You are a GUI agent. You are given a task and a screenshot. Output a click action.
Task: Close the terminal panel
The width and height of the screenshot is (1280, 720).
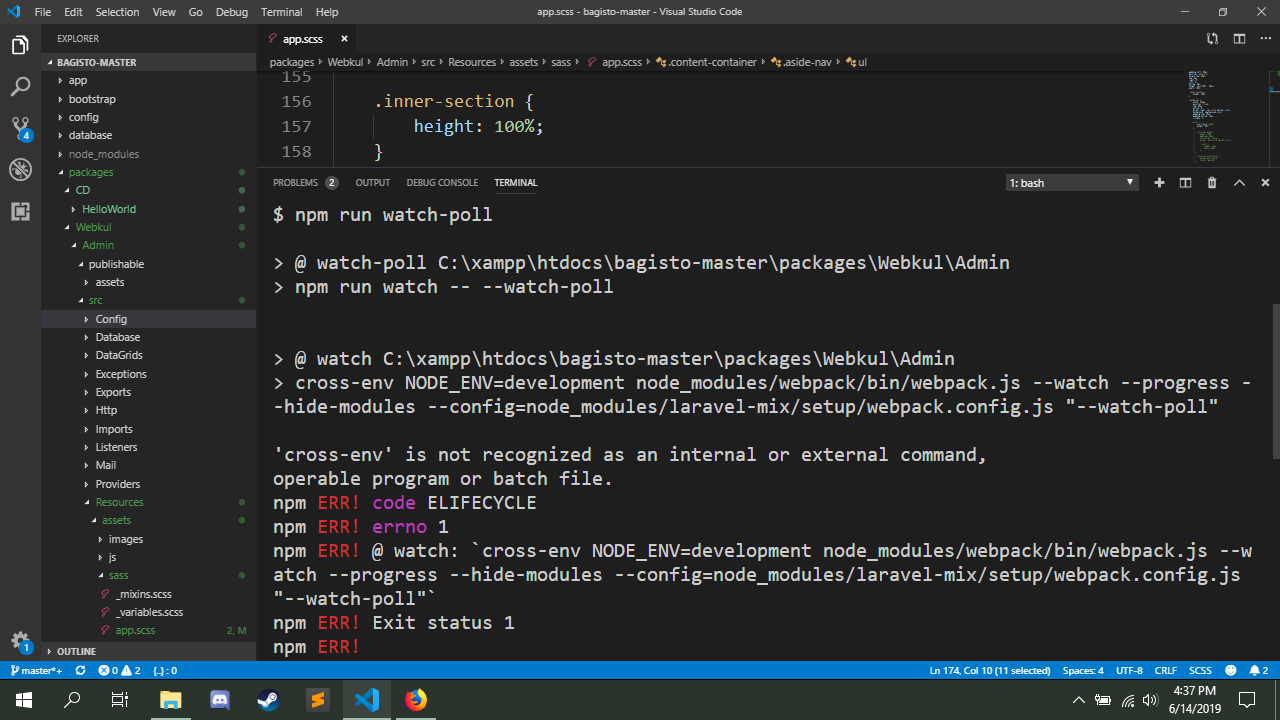1265,183
